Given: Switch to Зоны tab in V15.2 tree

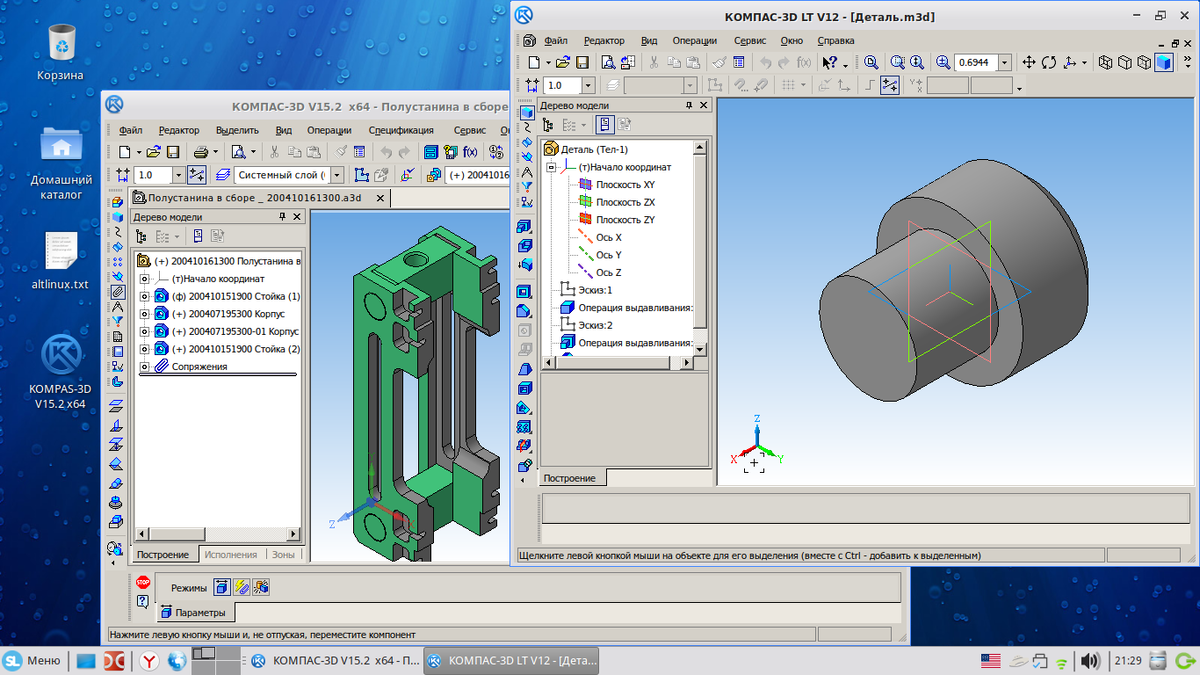Looking at the screenshot, I should 284,554.
